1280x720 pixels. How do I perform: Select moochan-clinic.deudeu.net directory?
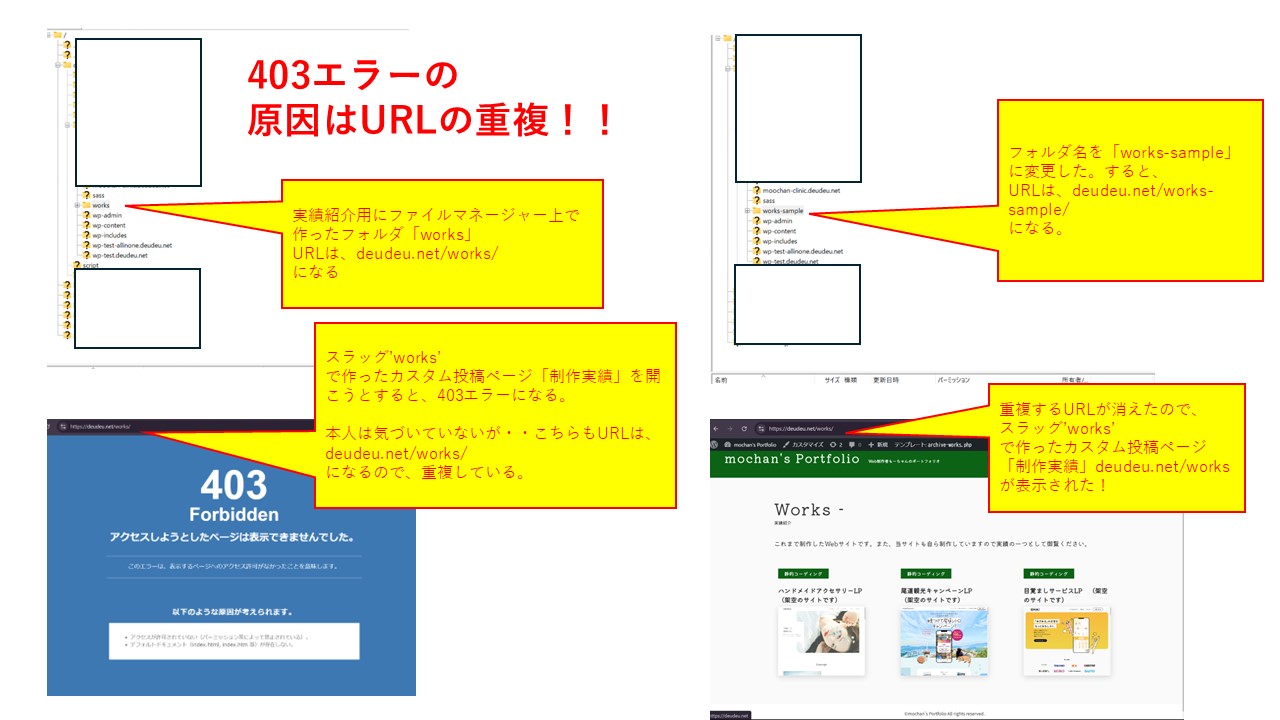tap(800, 190)
